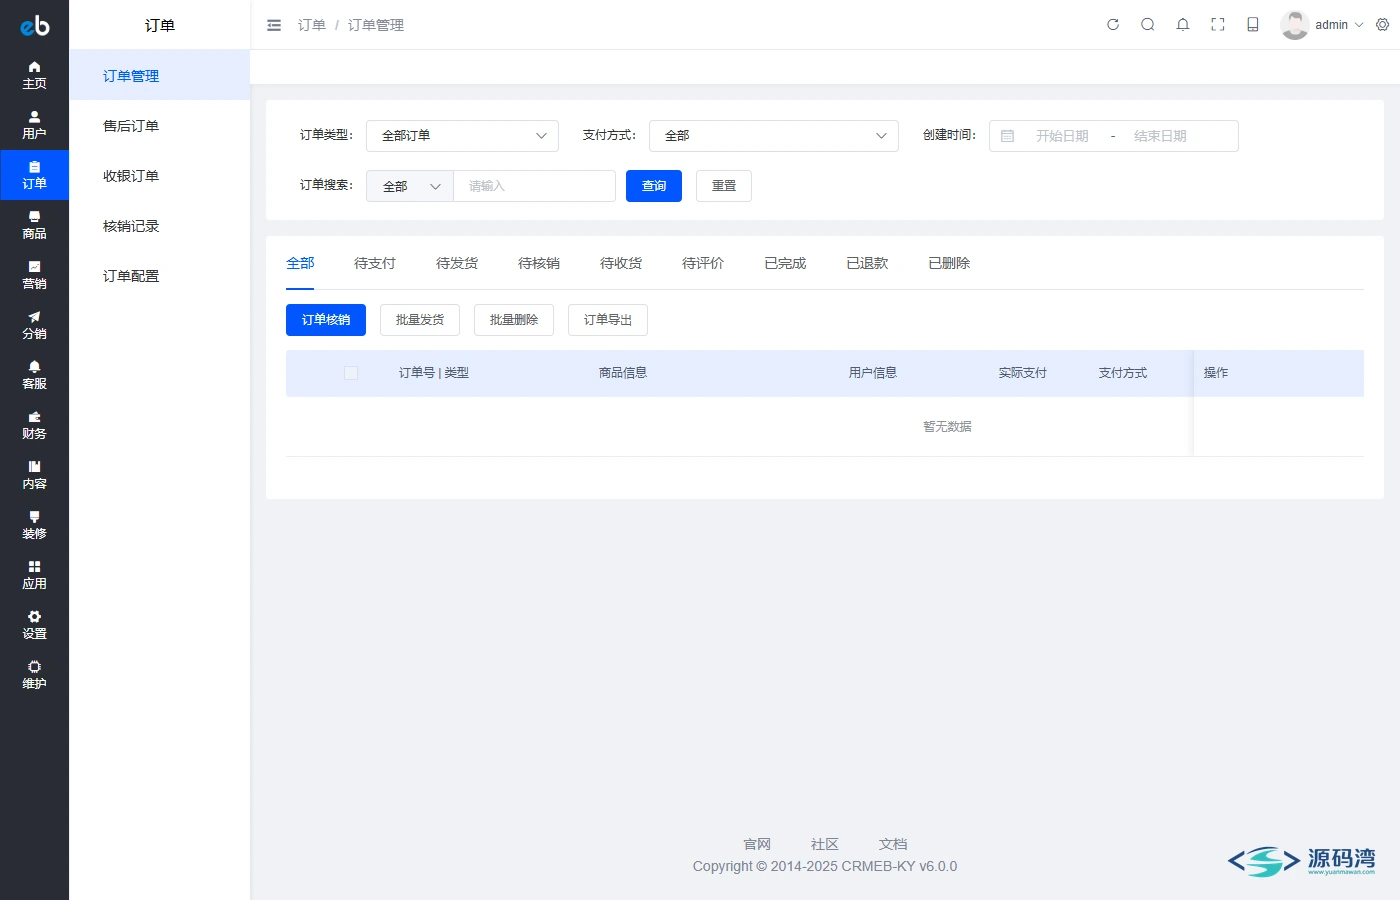Switch to the 待支付 tab

coord(375,263)
